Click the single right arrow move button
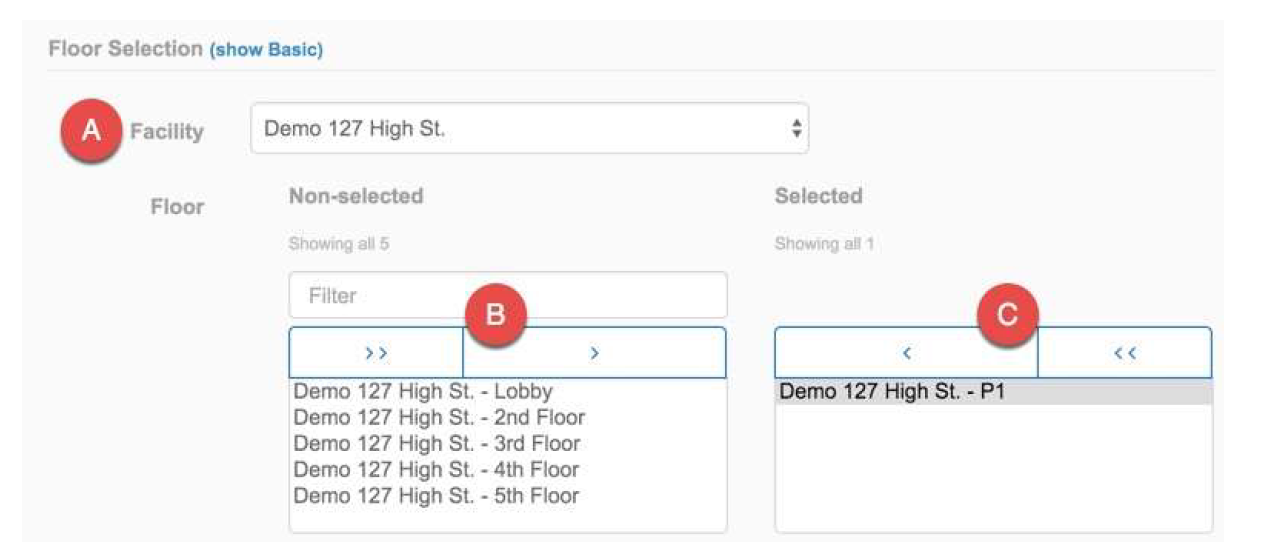This screenshot has width=1272, height=559. point(594,353)
